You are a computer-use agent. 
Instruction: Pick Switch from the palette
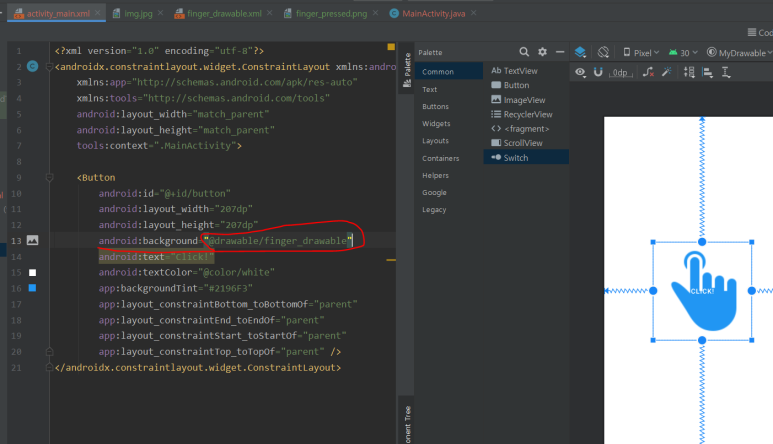(526, 157)
